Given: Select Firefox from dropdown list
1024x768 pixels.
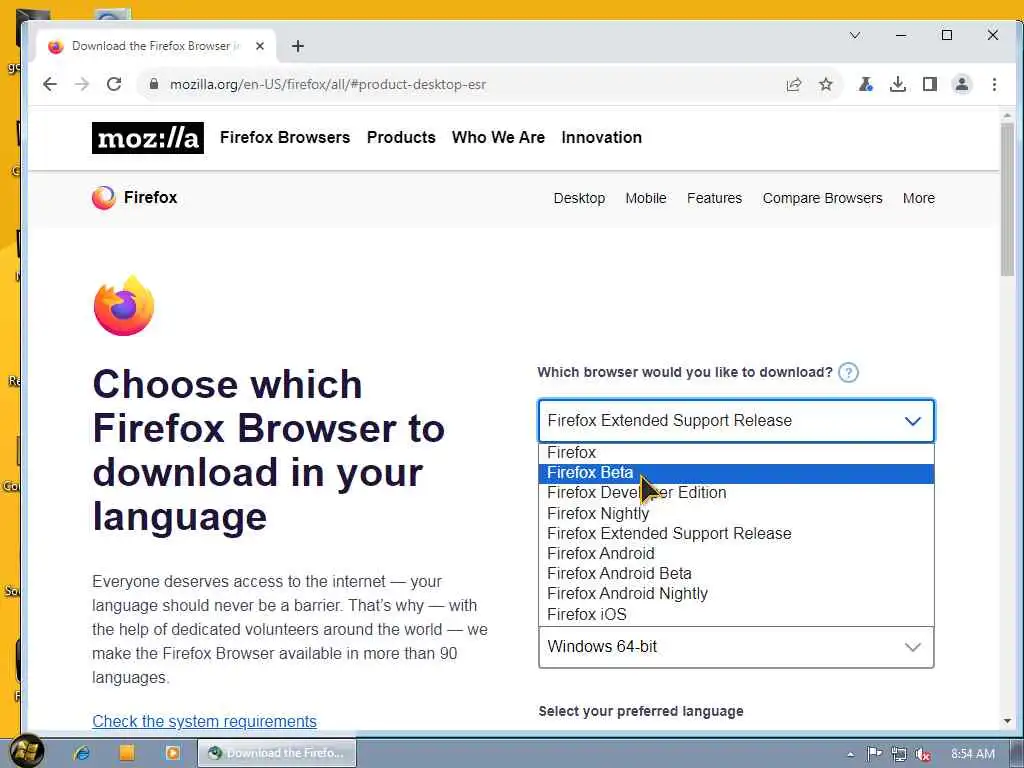Looking at the screenshot, I should (x=736, y=453).
